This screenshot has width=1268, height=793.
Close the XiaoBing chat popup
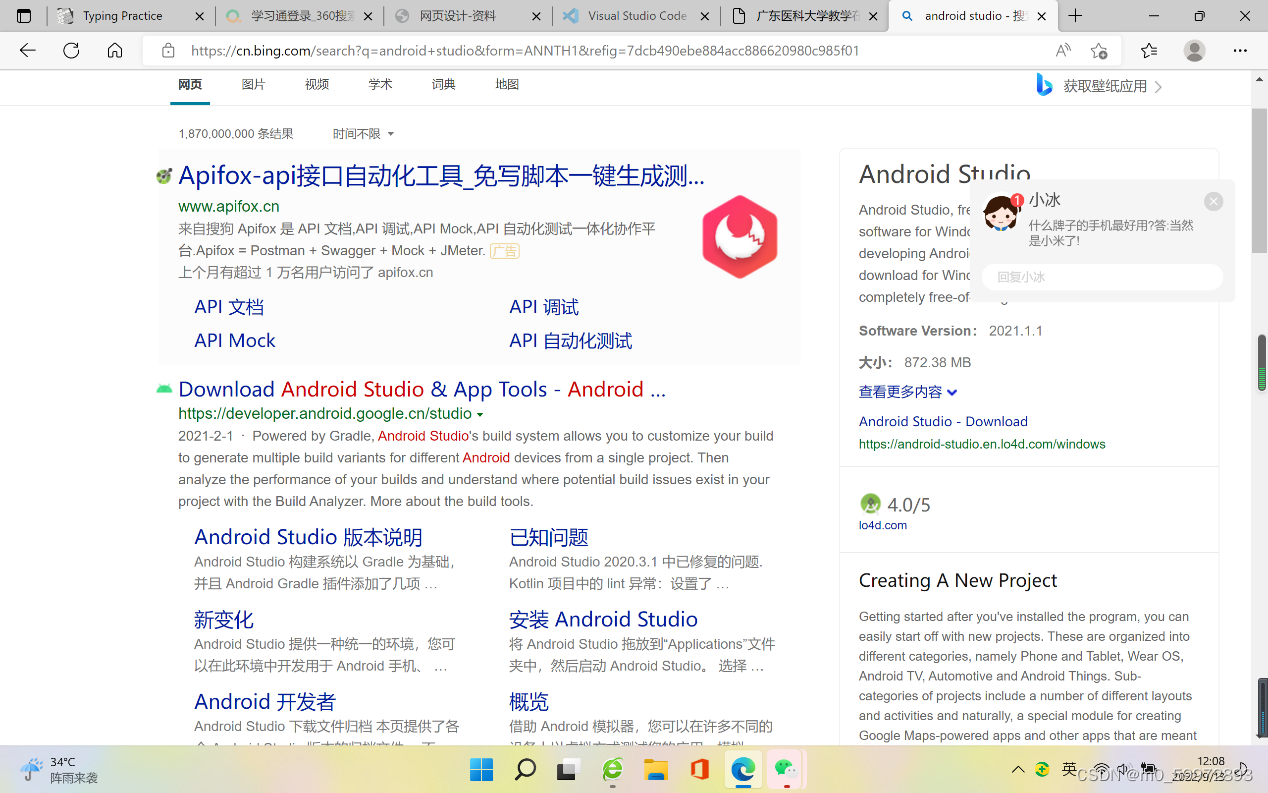click(x=1214, y=201)
